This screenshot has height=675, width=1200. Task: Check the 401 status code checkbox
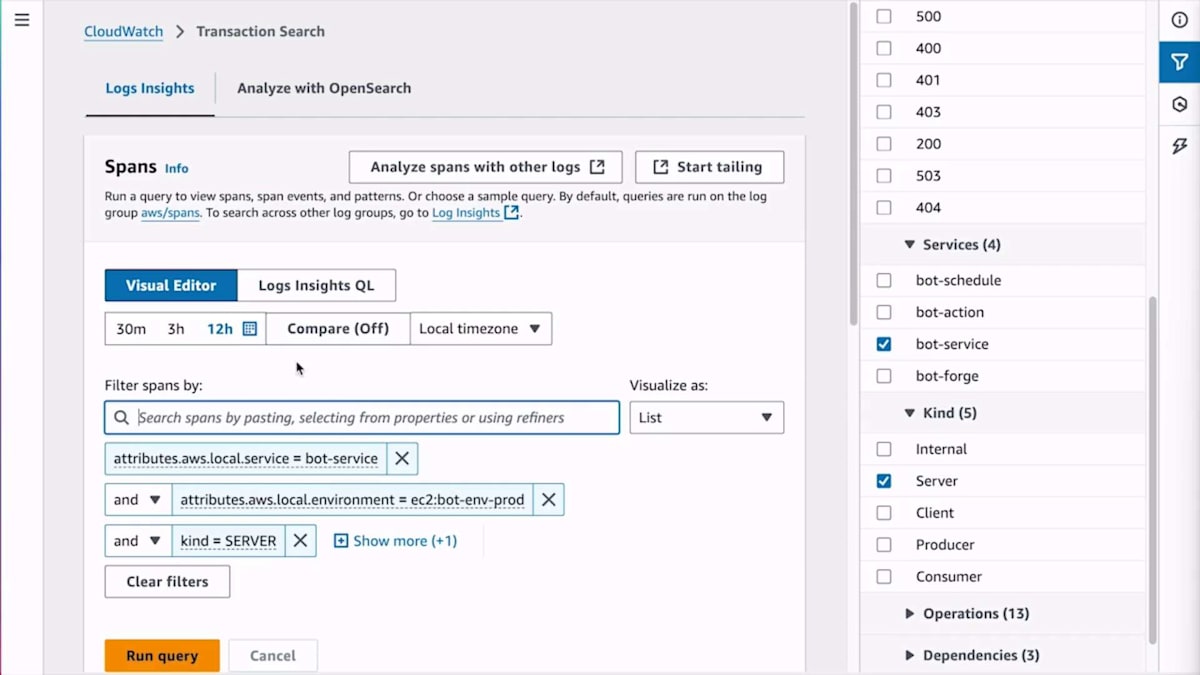pyautogui.click(x=884, y=80)
